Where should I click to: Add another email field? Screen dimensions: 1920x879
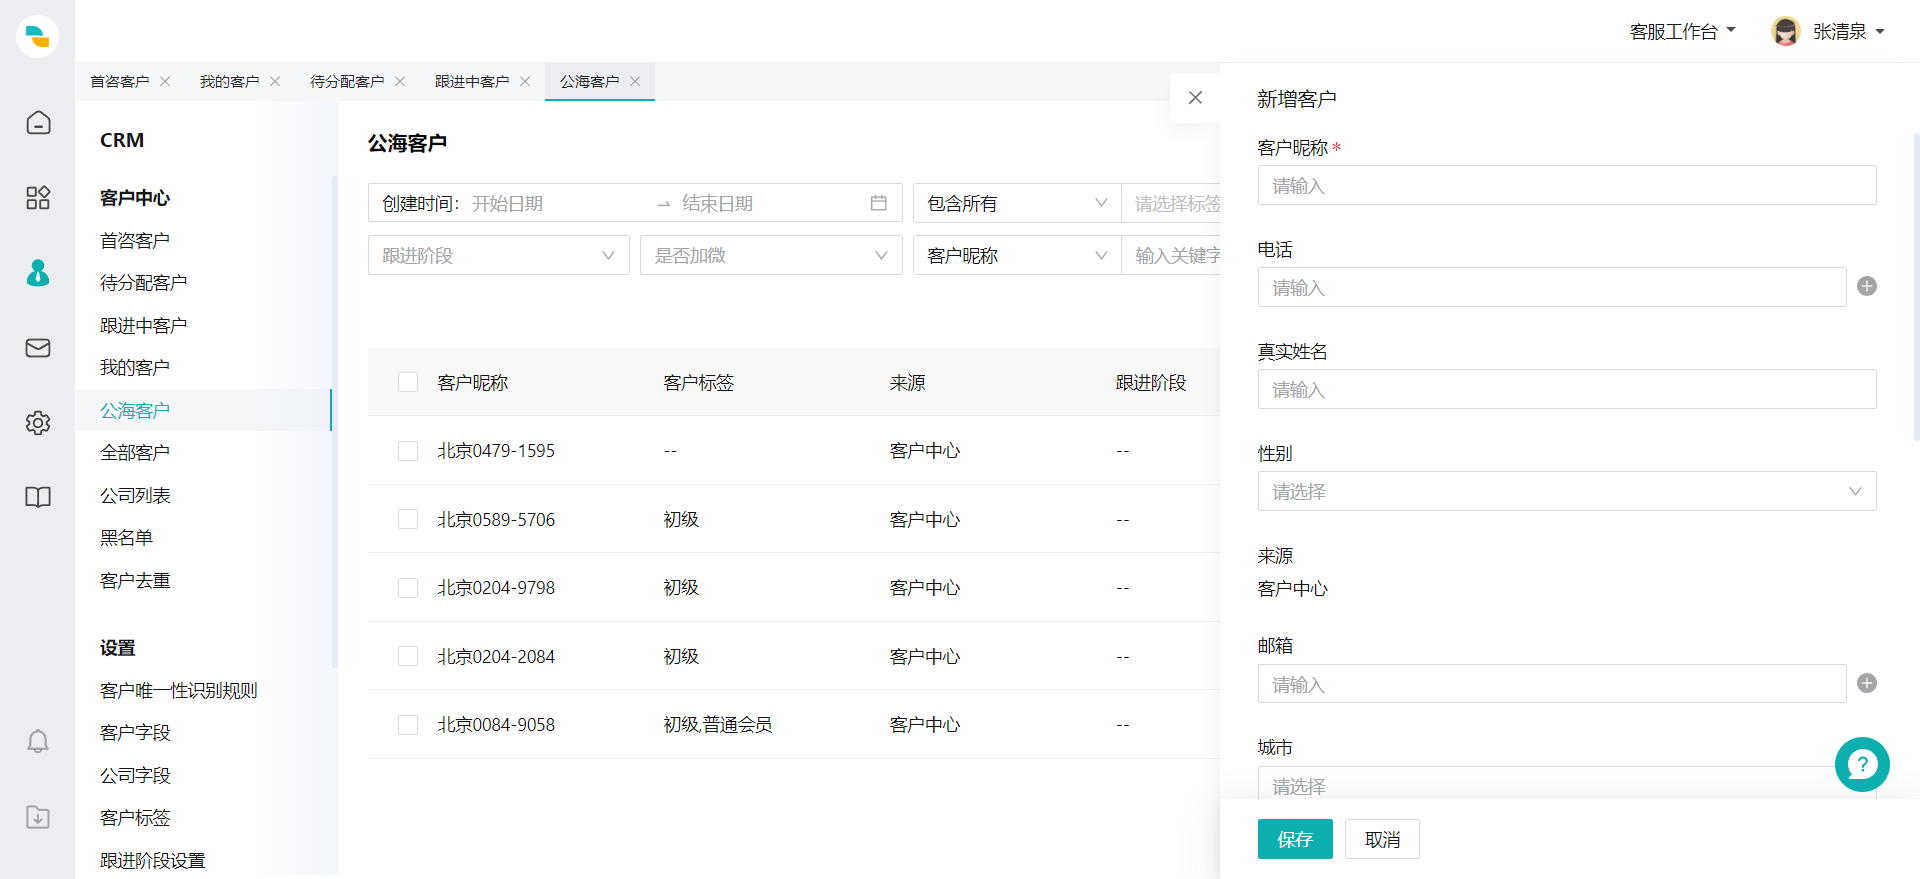tap(1867, 683)
